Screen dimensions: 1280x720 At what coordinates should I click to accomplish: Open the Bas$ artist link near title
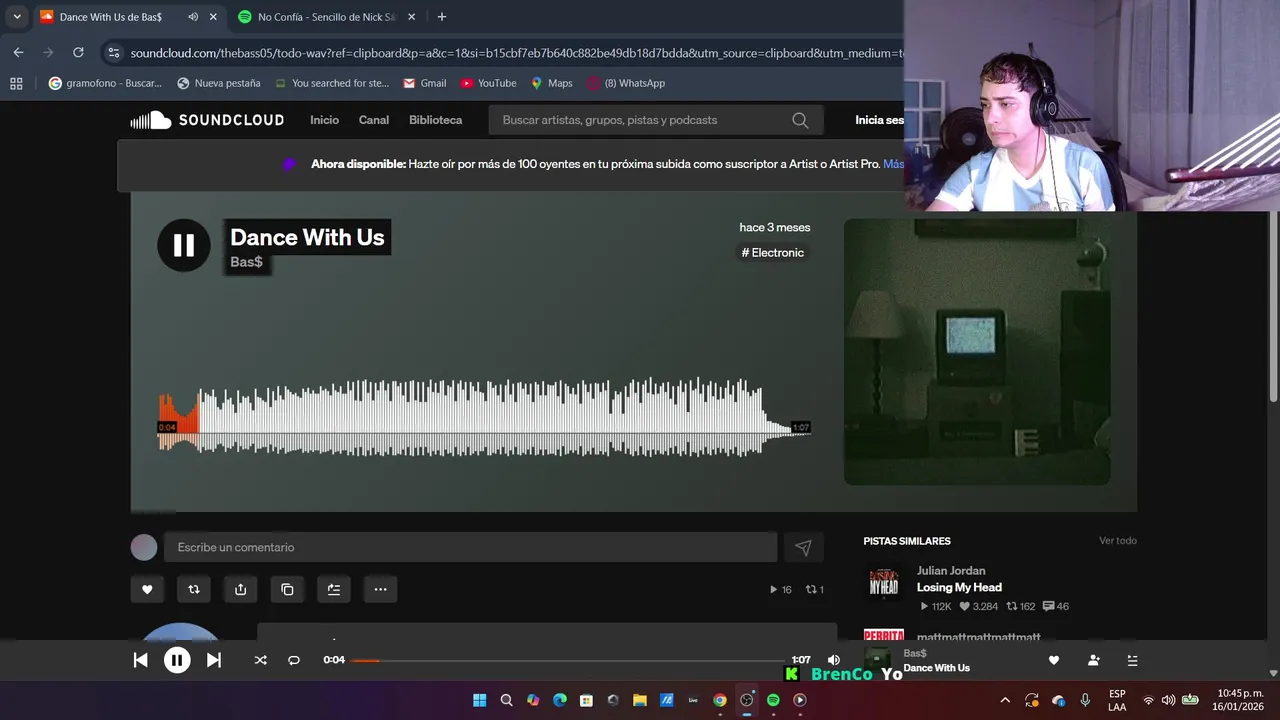click(246, 262)
